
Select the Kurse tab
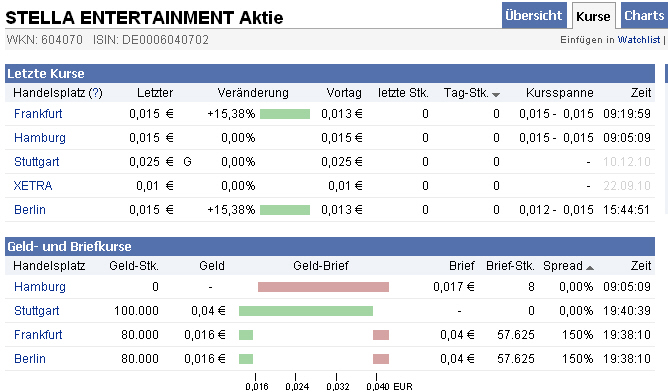593,16
